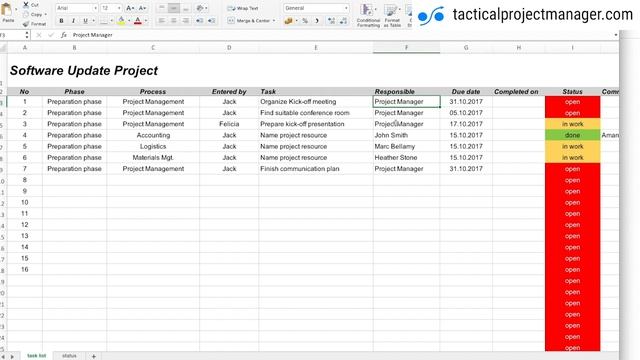Toggle italic formatting
This screenshot has width=640, height=360.
point(73,20)
